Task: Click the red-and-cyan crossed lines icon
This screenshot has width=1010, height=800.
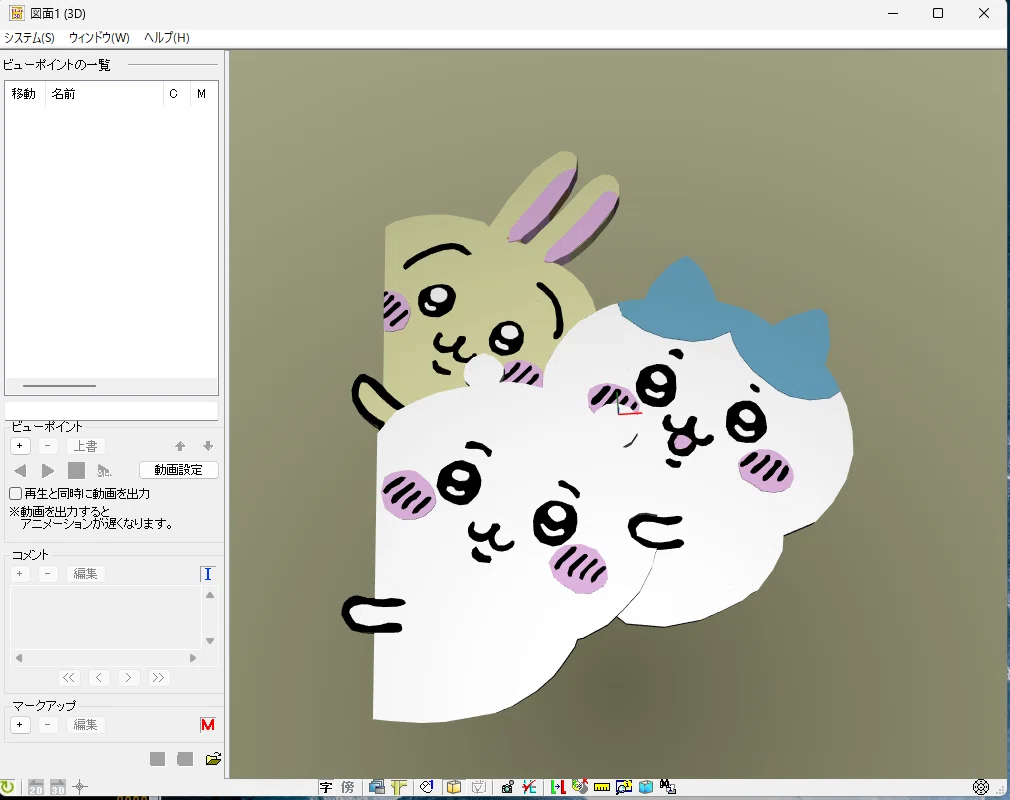Action: pos(529,787)
